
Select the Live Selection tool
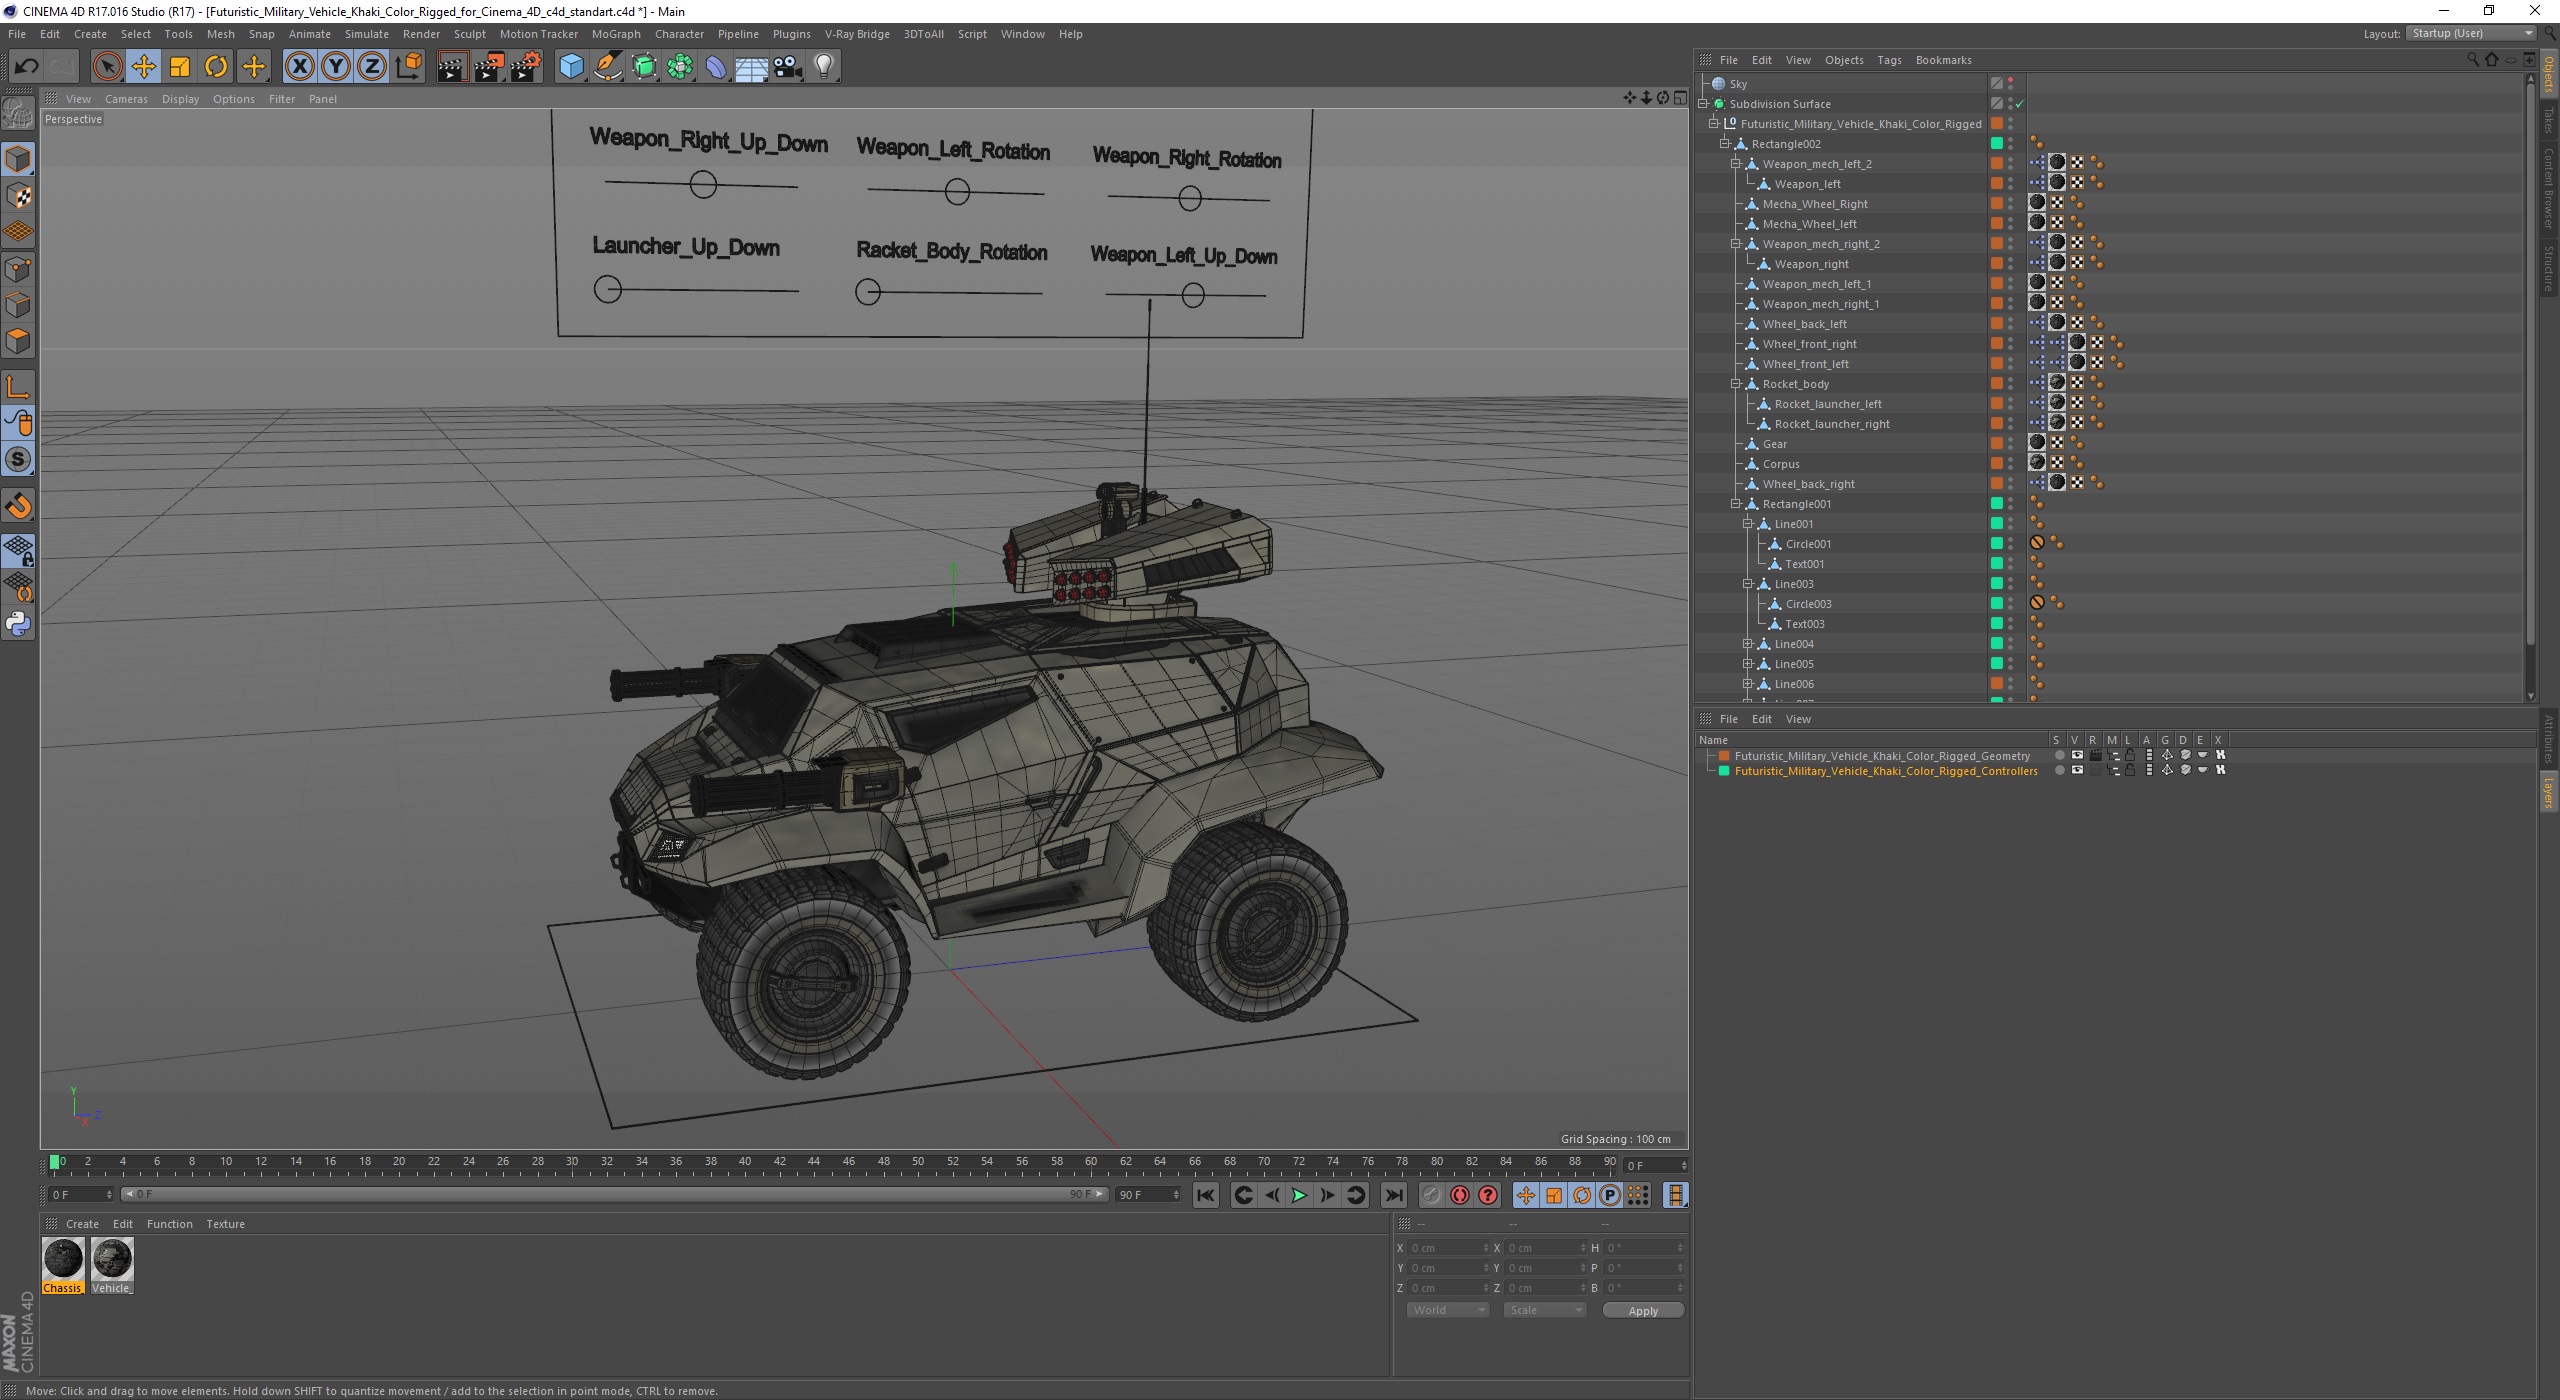click(x=107, y=67)
